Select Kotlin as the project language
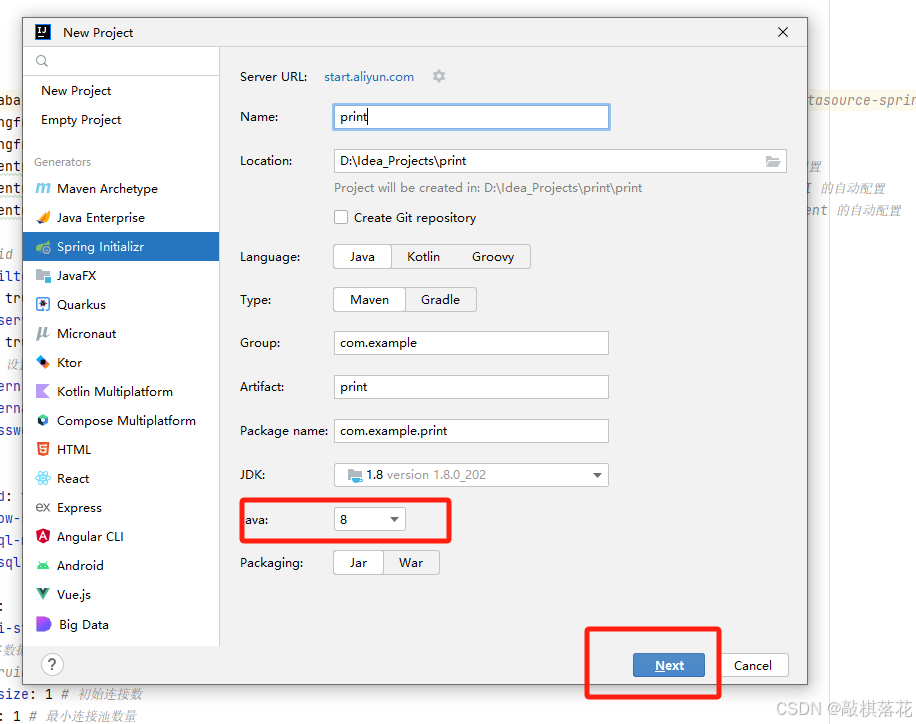 click(x=423, y=257)
